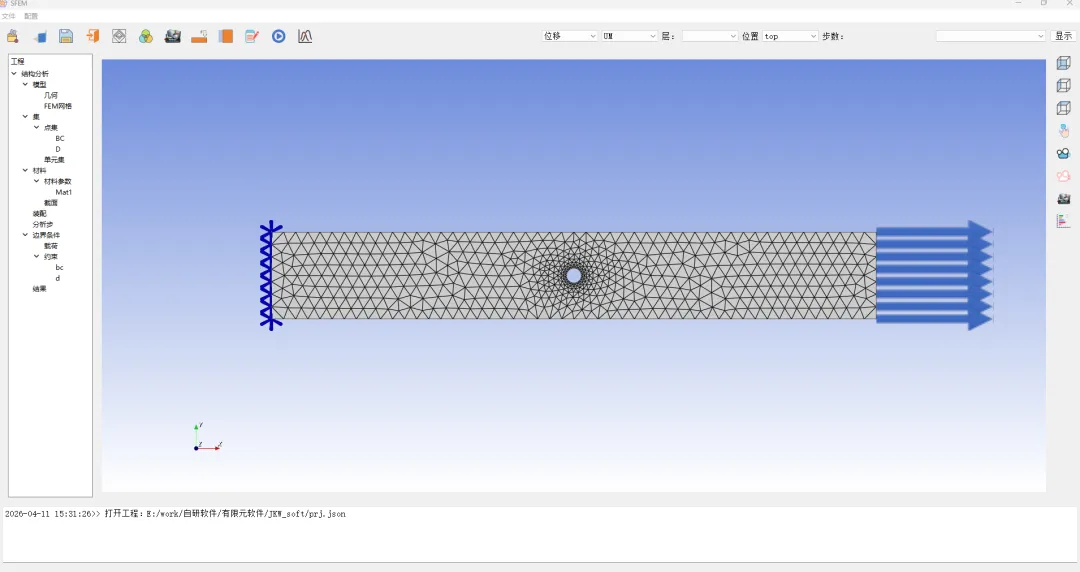
Task: Select FEM网格 in the project tree
Action: (x=58, y=106)
